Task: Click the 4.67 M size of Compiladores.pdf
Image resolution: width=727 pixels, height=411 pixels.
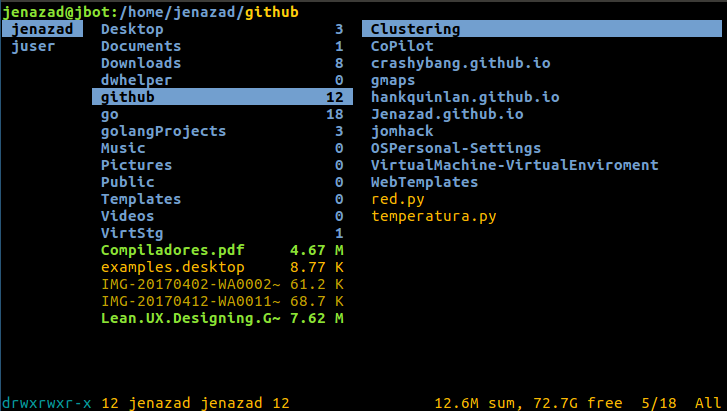Action: pyautogui.click(x=317, y=250)
